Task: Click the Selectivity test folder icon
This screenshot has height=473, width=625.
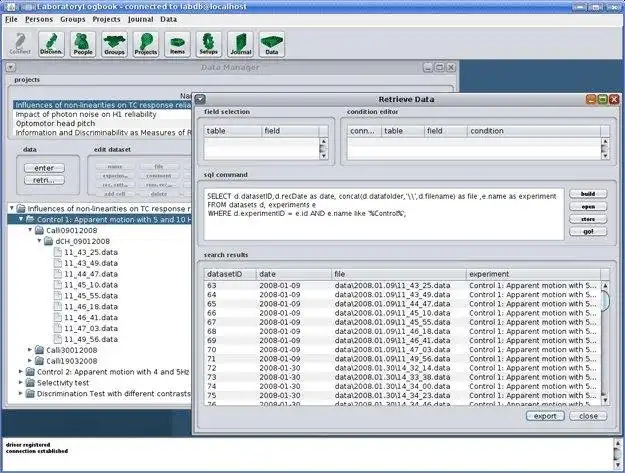Action: [x=30, y=383]
